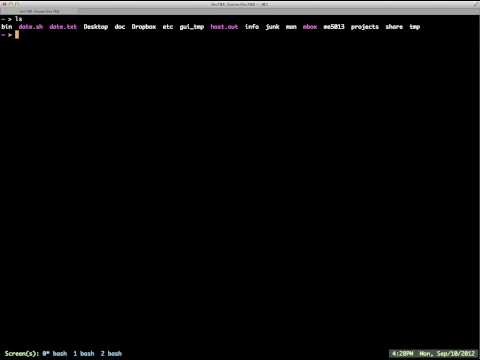Image resolution: width=480 pixels, height=360 pixels.
Task: Click the 'junk' directory name
Action: point(272,27)
